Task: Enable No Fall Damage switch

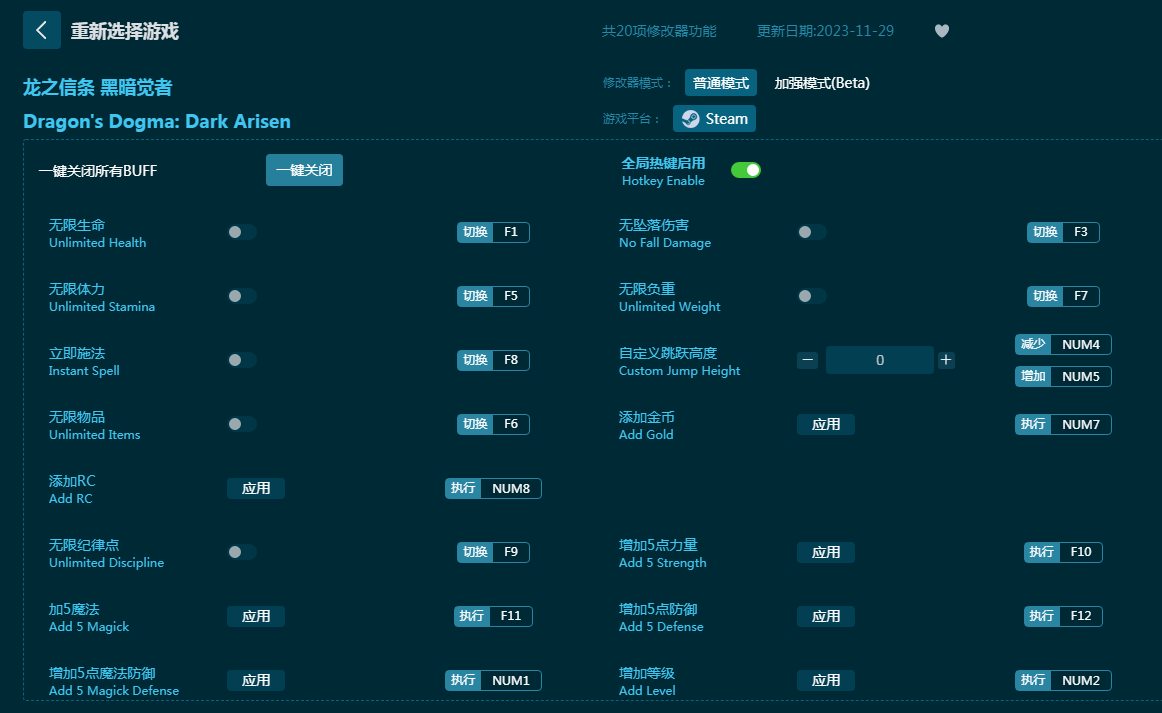Action: point(811,232)
